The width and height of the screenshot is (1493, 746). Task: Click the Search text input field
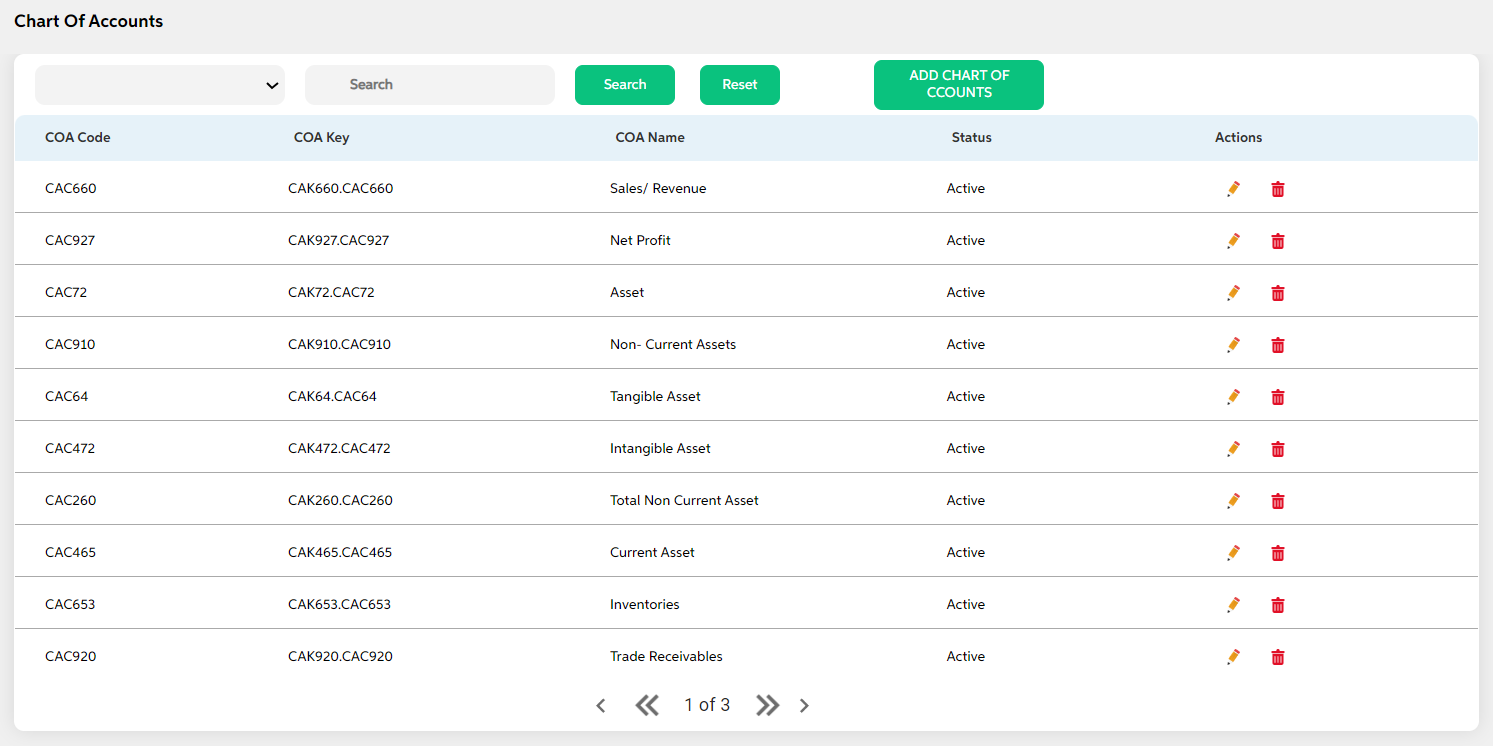click(430, 85)
